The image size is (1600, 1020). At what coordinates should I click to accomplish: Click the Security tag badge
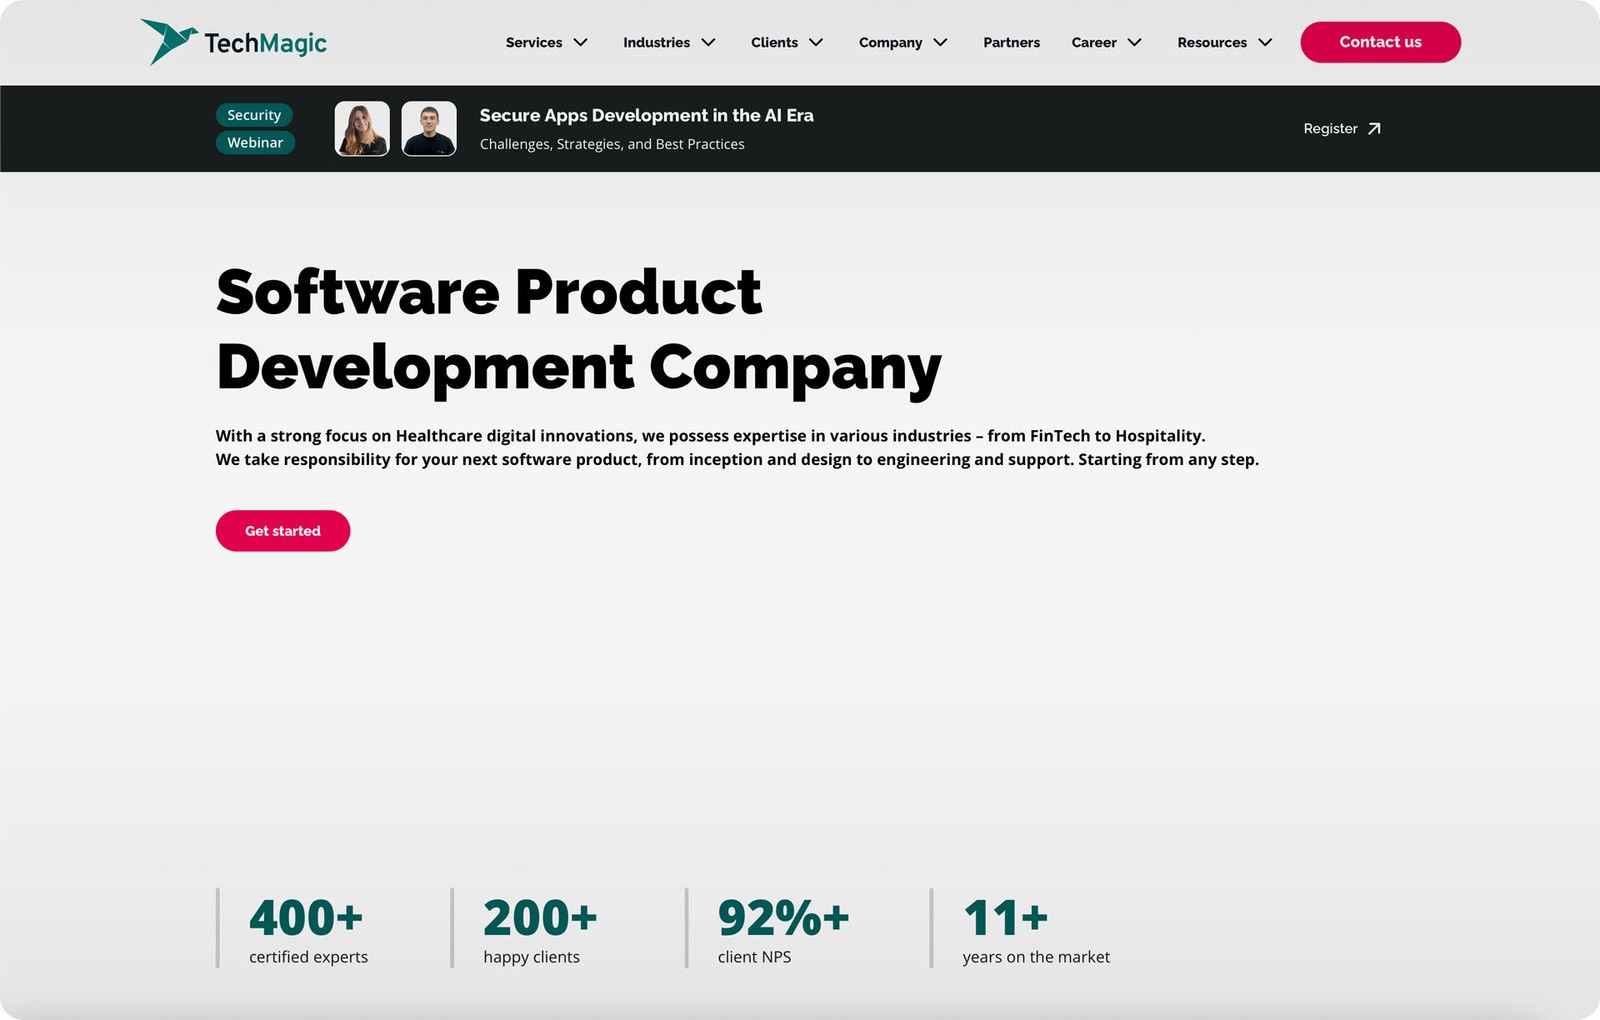coord(254,115)
